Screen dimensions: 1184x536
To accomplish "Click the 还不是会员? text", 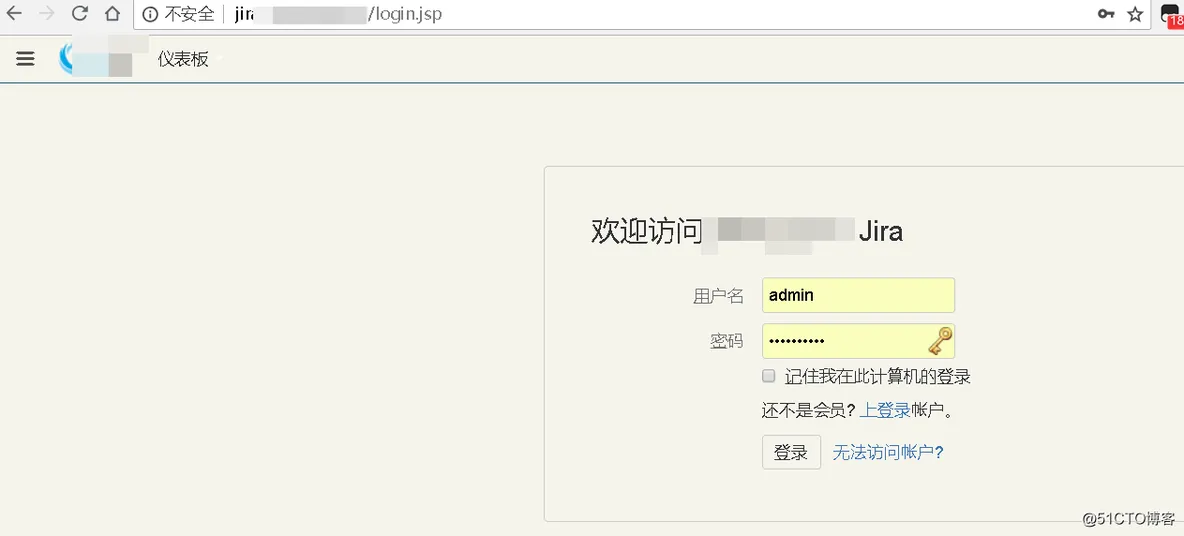I will pyautogui.click(x=809, y=411).
